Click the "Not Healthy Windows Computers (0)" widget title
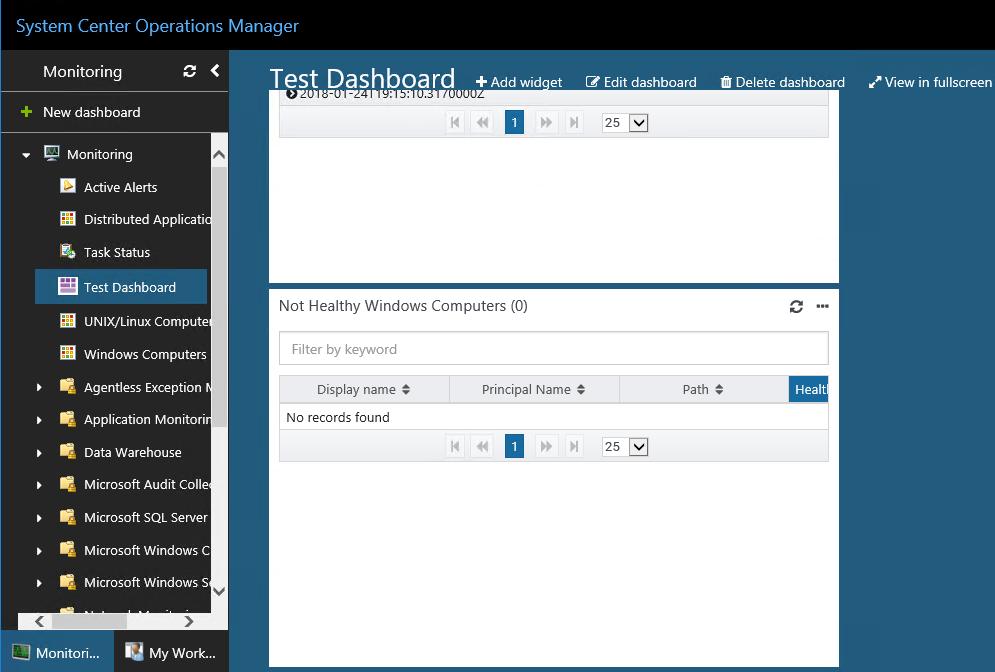Image resolution: width=995 pixels, height=672 pixels. (403, 306)
